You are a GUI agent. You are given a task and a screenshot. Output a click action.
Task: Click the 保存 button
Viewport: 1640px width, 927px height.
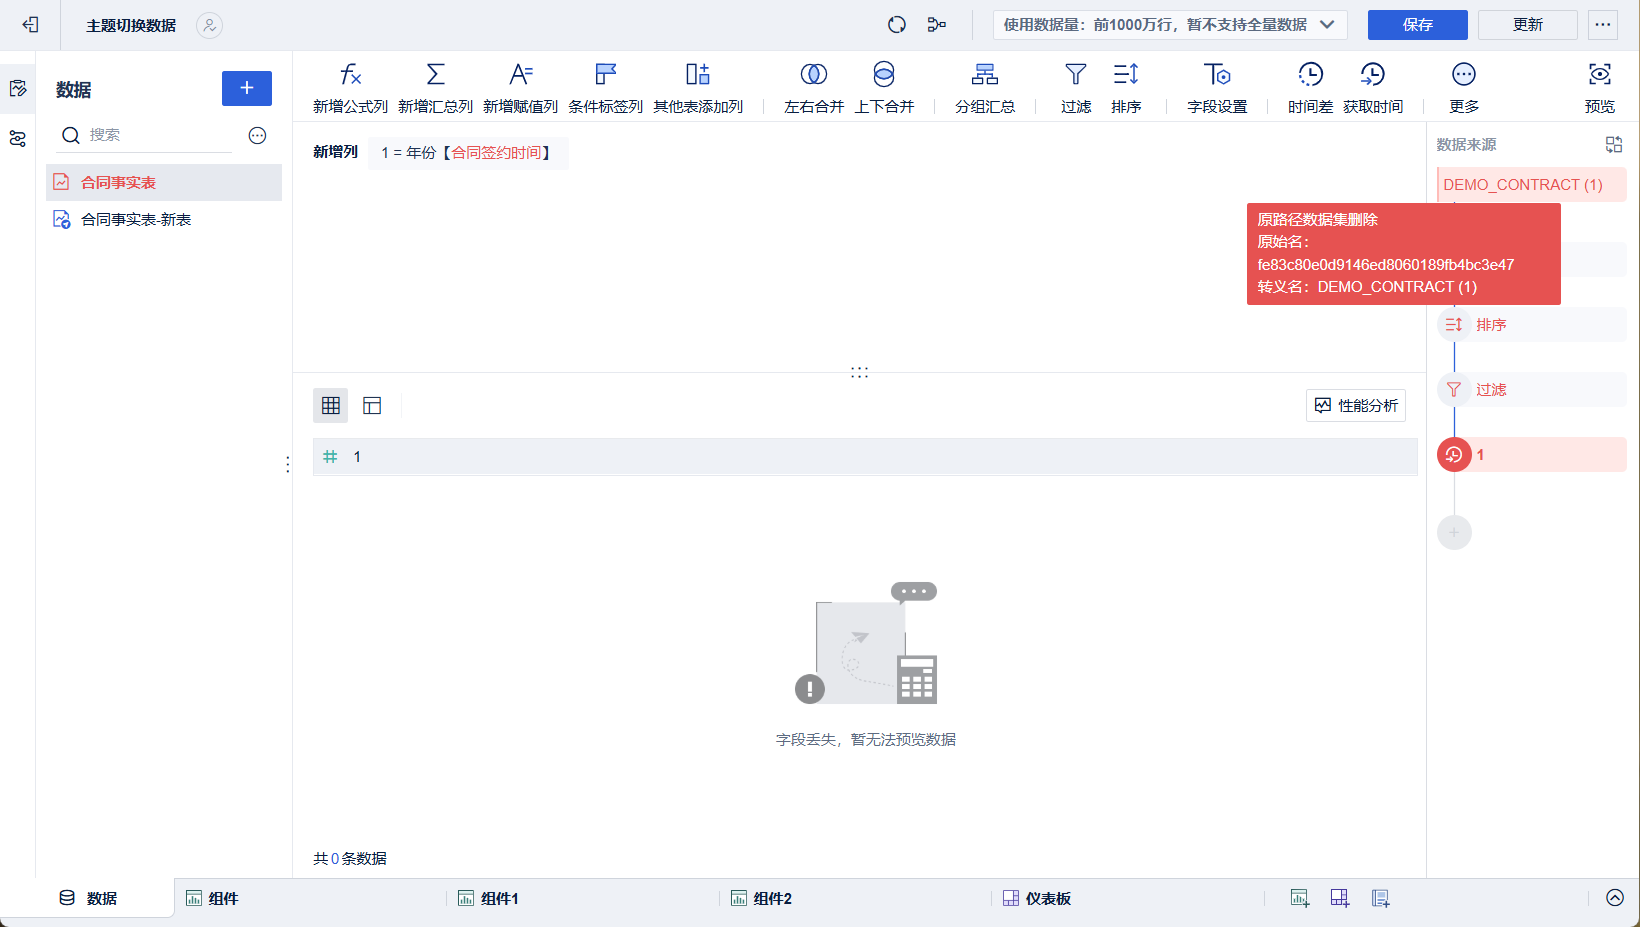click(x=1418, y=25)
